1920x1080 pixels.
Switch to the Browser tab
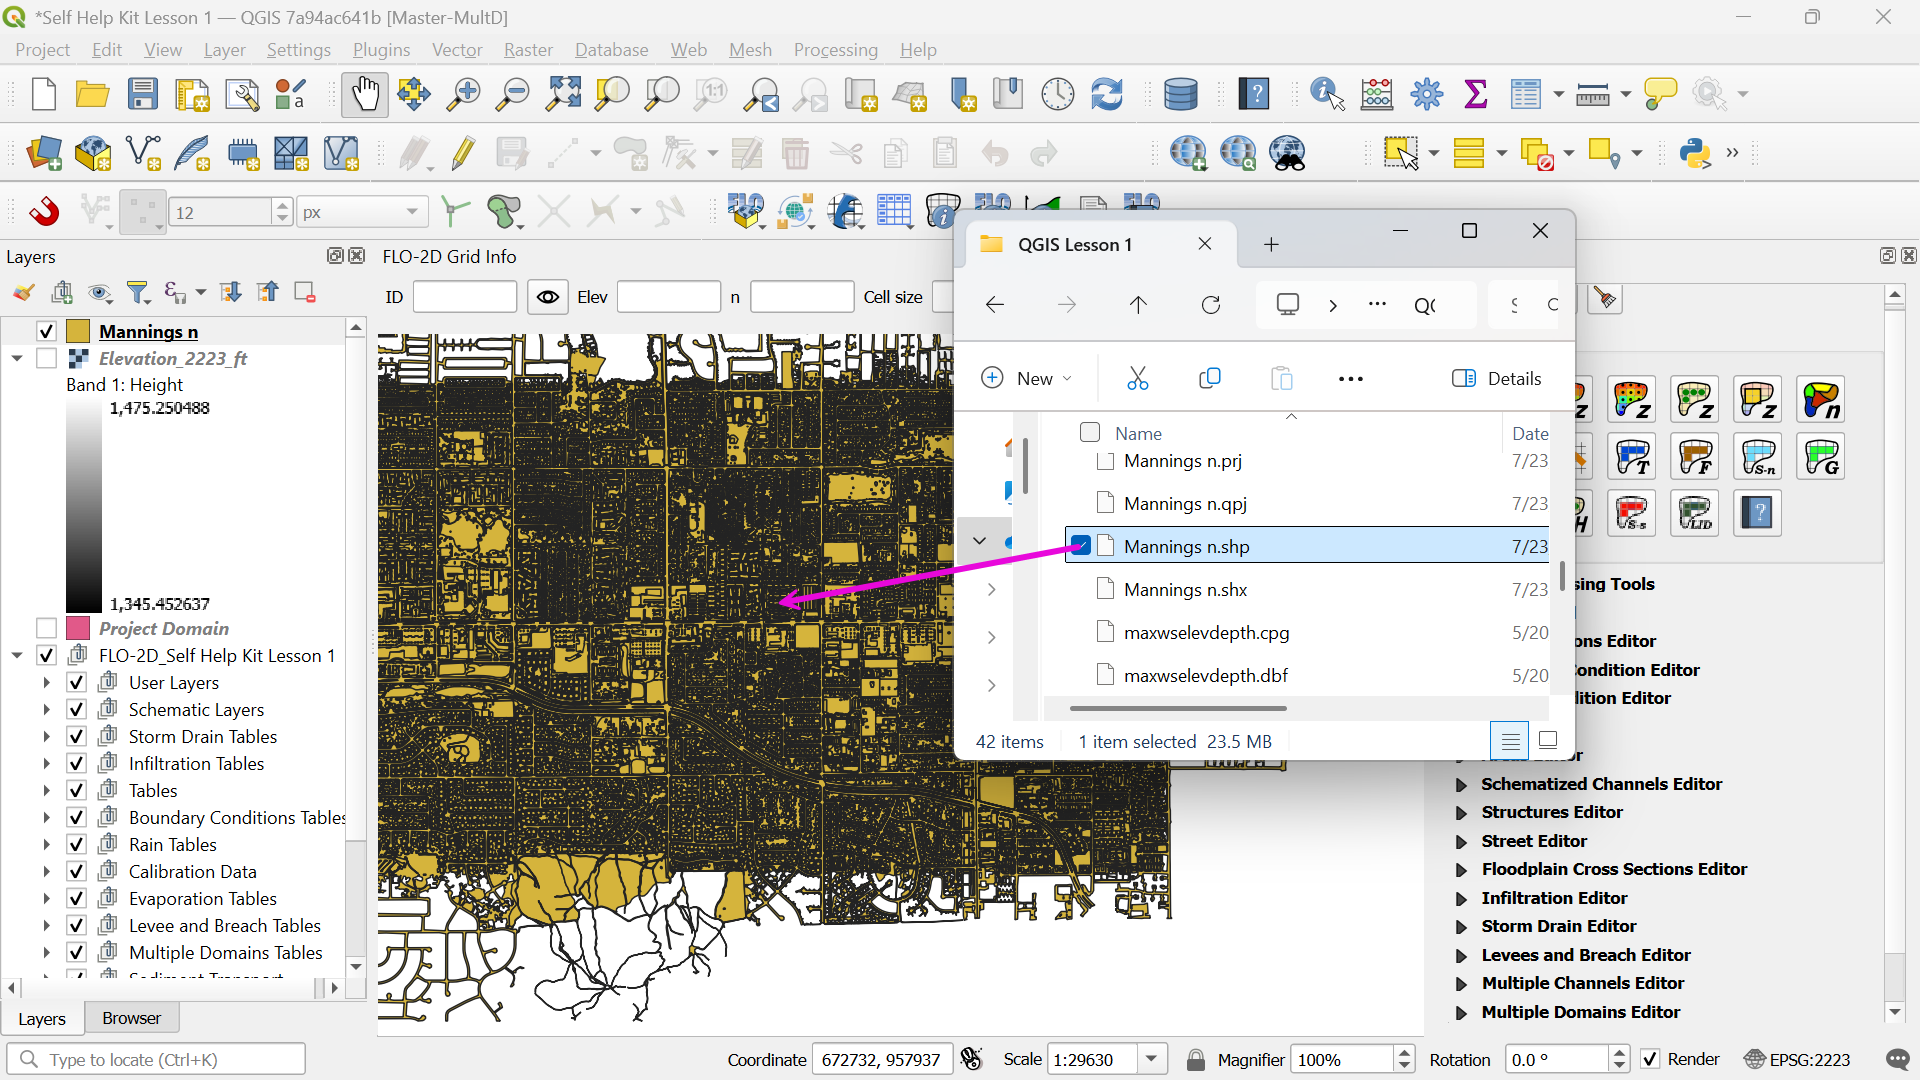click(x=131, y=1018)
